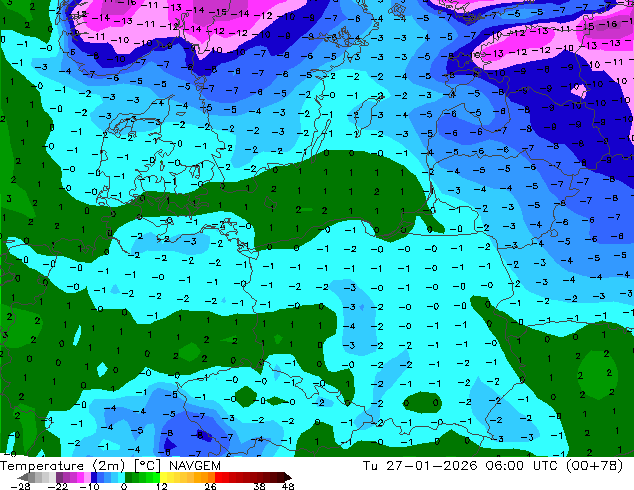634x490 pixels.
Task: Click the "48" legend label
Action: click(288, 486)
